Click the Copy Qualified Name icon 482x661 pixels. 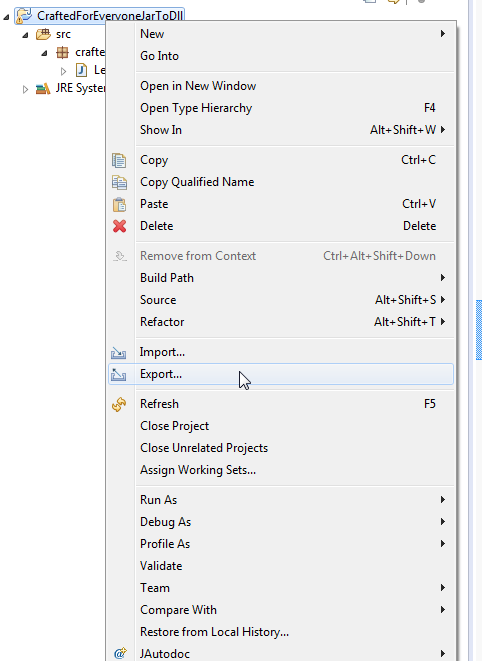[x=119, y=182]
